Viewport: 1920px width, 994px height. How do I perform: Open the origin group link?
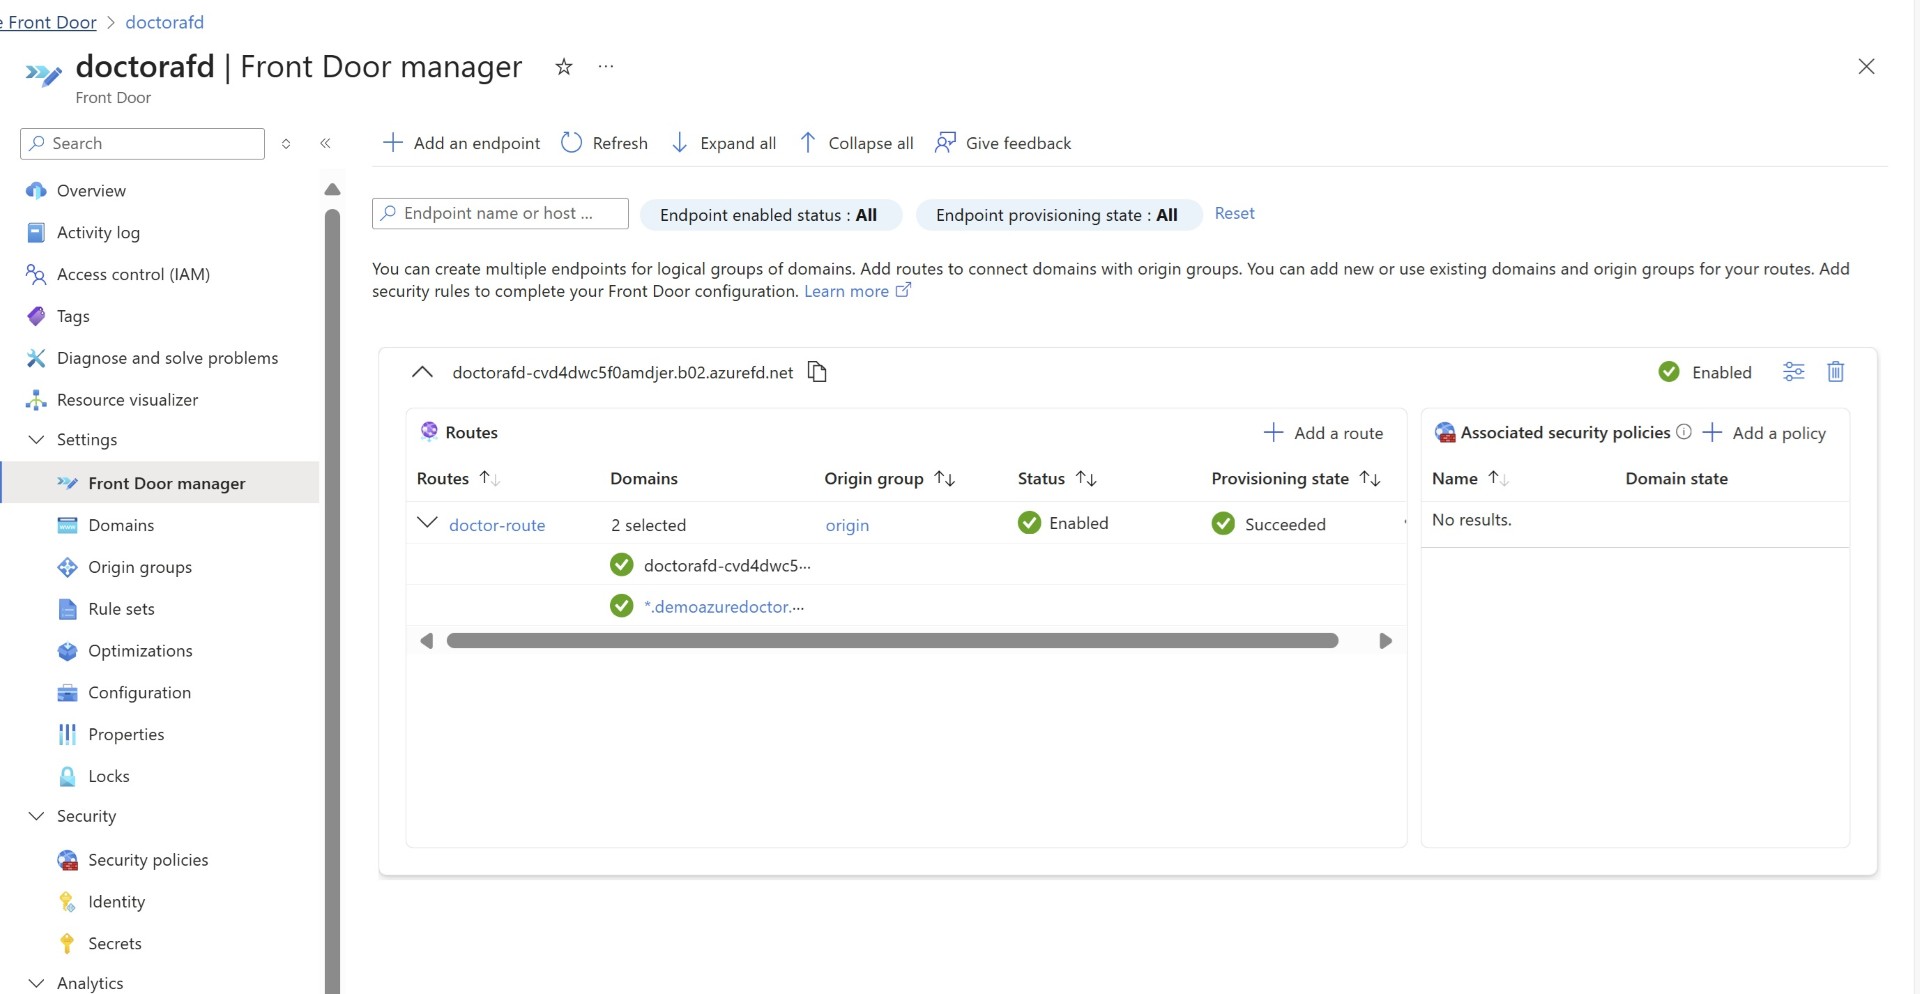[x=847, y=525]
